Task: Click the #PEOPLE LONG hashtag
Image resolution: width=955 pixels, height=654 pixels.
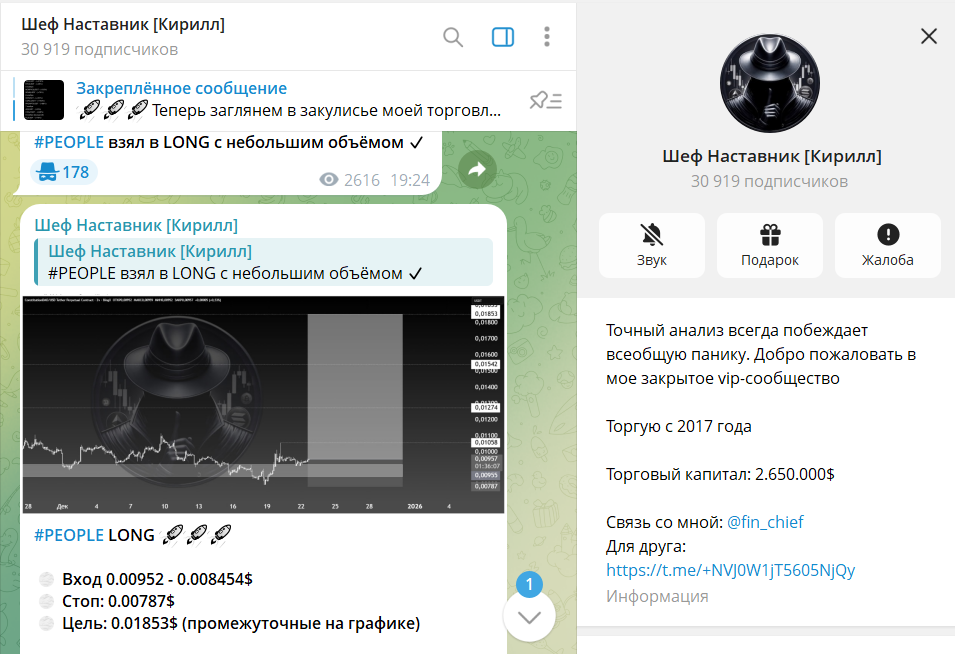Action: pyautogui.click(x=69, y=535)
